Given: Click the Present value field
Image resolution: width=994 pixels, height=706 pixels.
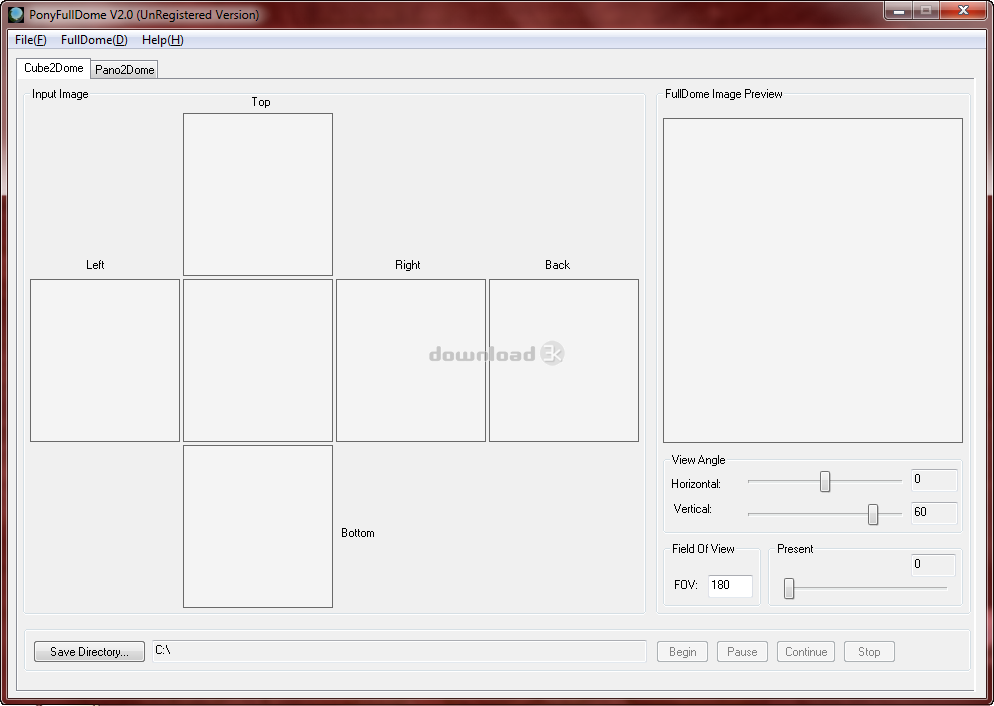Looking at the screenshot, I should 933,565.
